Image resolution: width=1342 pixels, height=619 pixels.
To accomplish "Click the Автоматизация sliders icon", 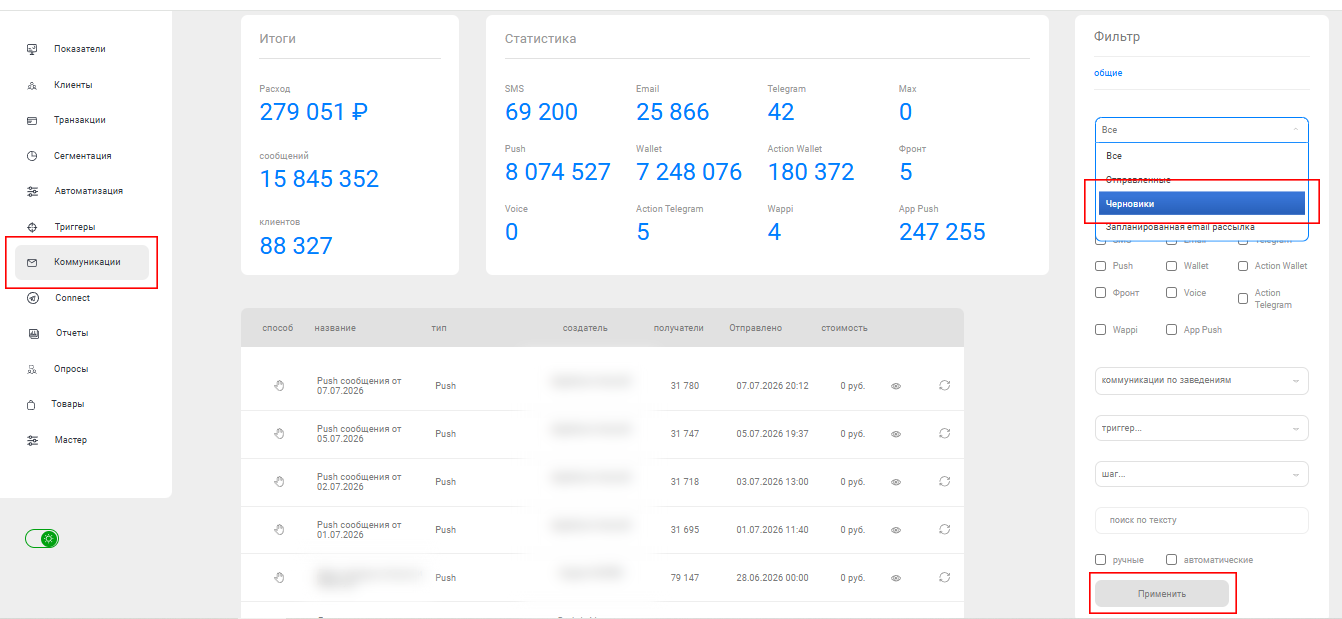I will (x=32, y=191).
